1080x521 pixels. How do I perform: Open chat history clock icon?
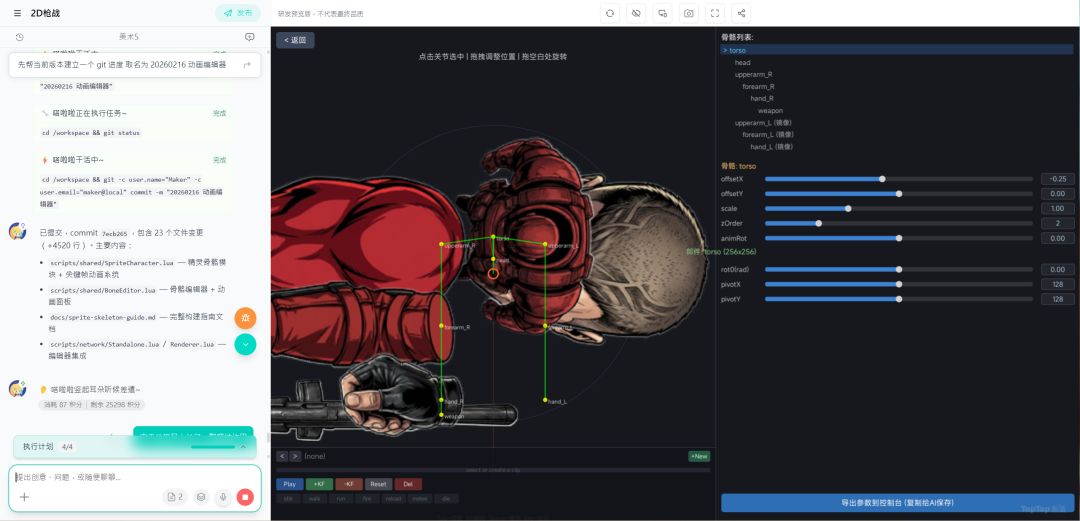20,37
